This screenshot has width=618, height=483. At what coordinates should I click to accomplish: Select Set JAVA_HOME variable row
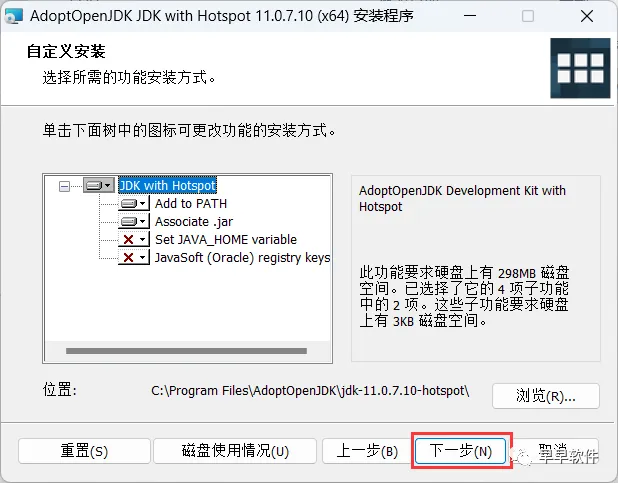(226, 239)
